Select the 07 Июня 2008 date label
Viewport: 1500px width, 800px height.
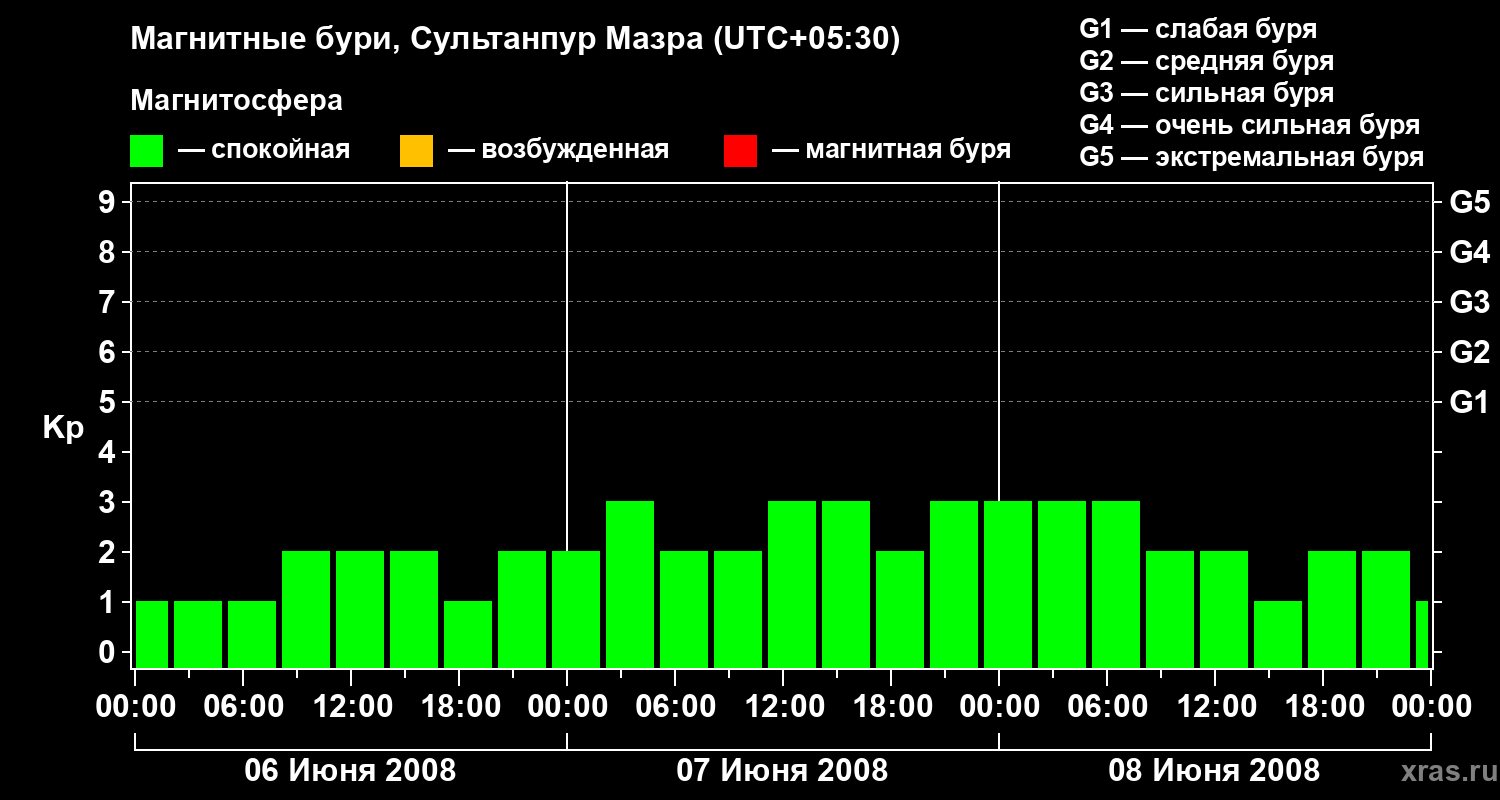point(782,771)
